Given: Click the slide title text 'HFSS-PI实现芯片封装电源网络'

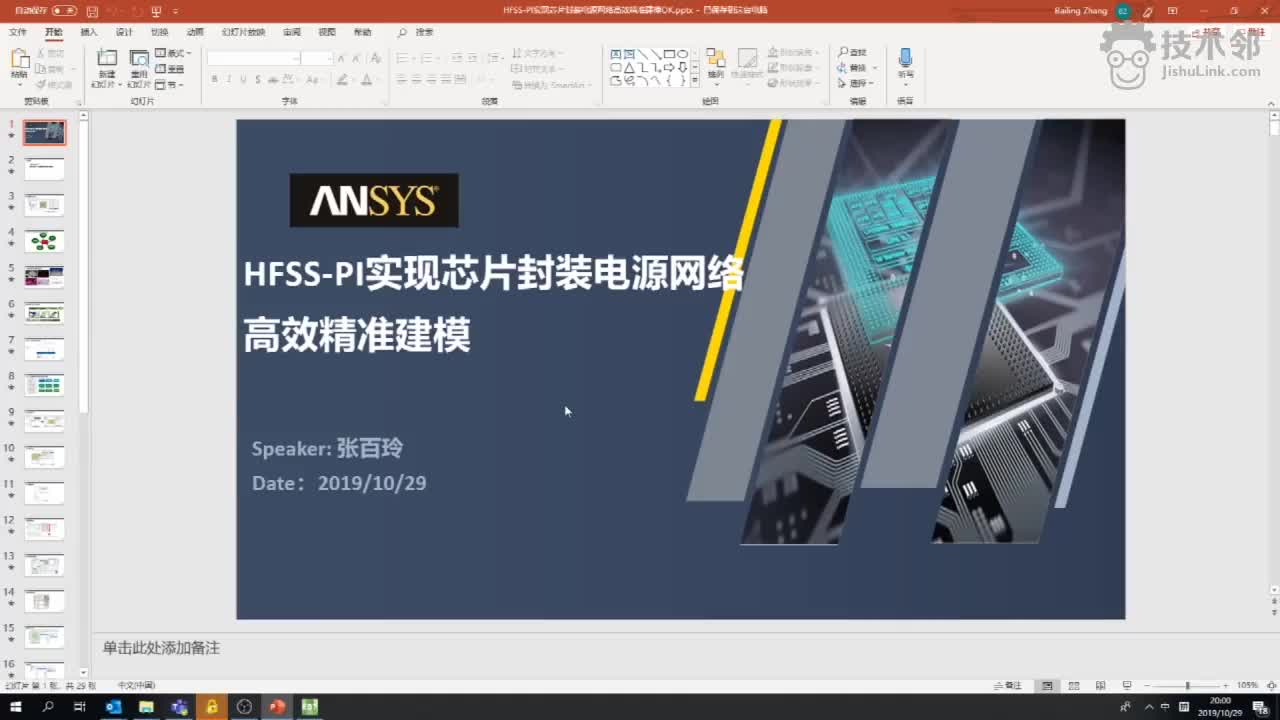Looking at the screenshot, I should 493,274.
